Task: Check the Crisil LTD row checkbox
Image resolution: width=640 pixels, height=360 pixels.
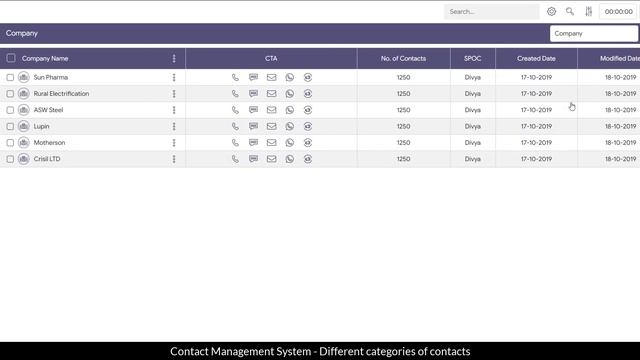Action: click(10, 159)
